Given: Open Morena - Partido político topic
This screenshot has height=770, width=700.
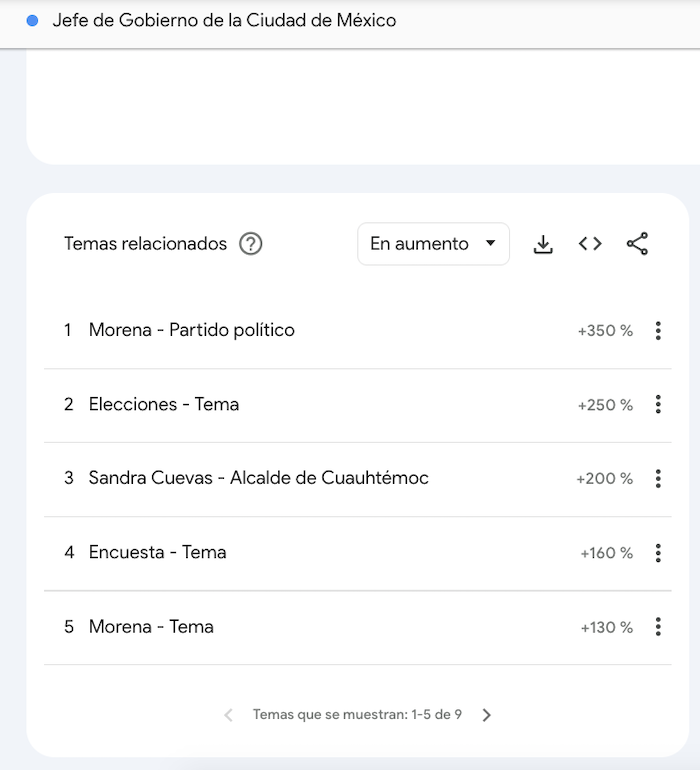Looking at the screenshot, I should (191, 330).
